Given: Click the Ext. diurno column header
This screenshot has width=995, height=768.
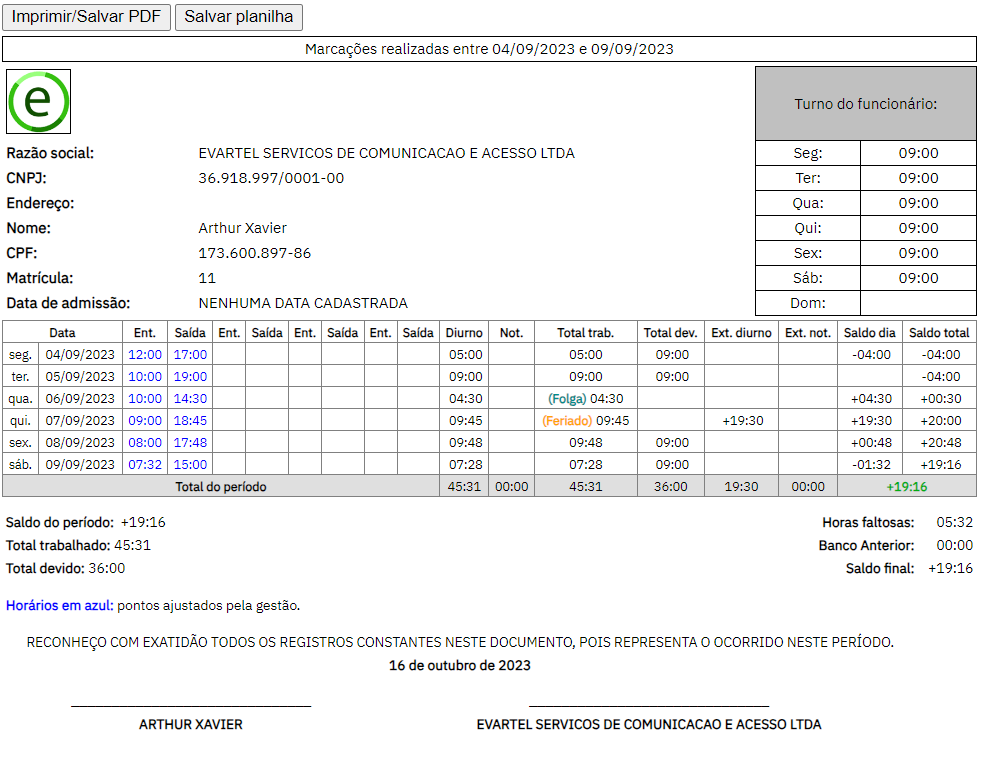Looking at the screenshot, I should coord(741,333).
